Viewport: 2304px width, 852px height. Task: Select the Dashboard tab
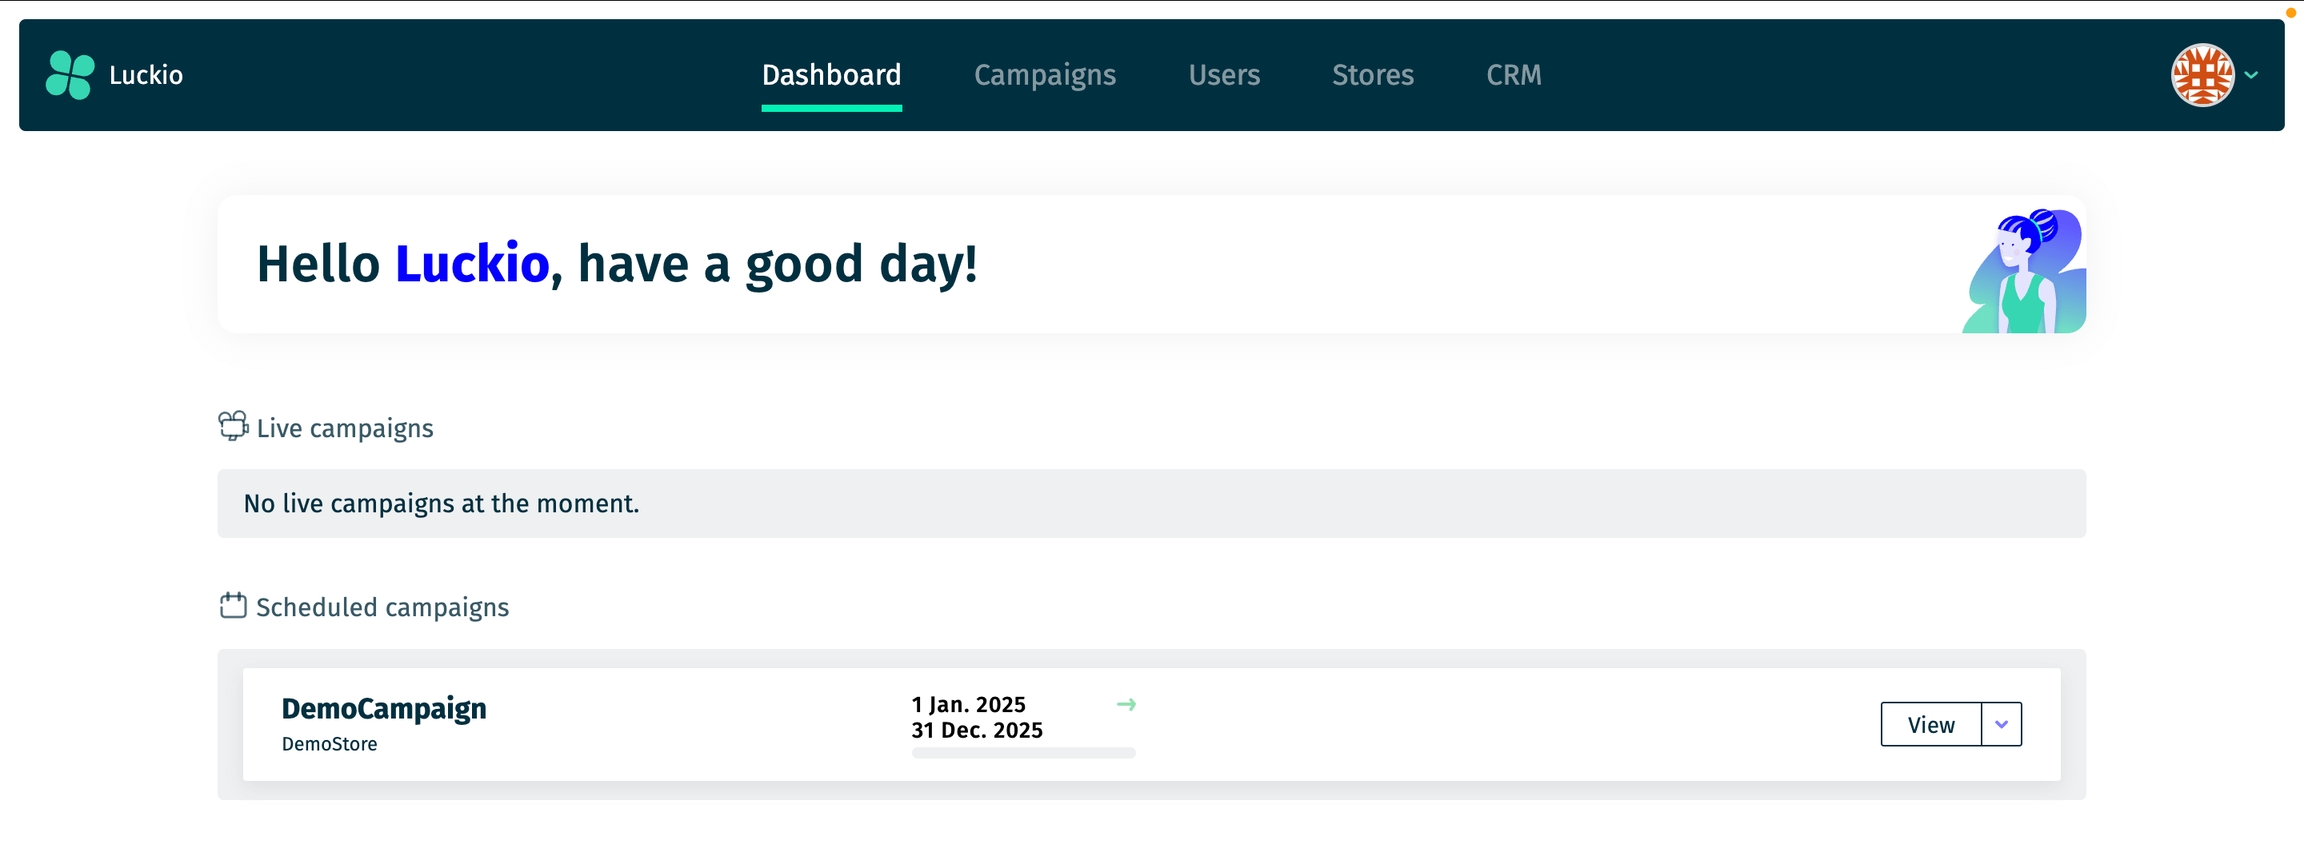coord(831,75)
